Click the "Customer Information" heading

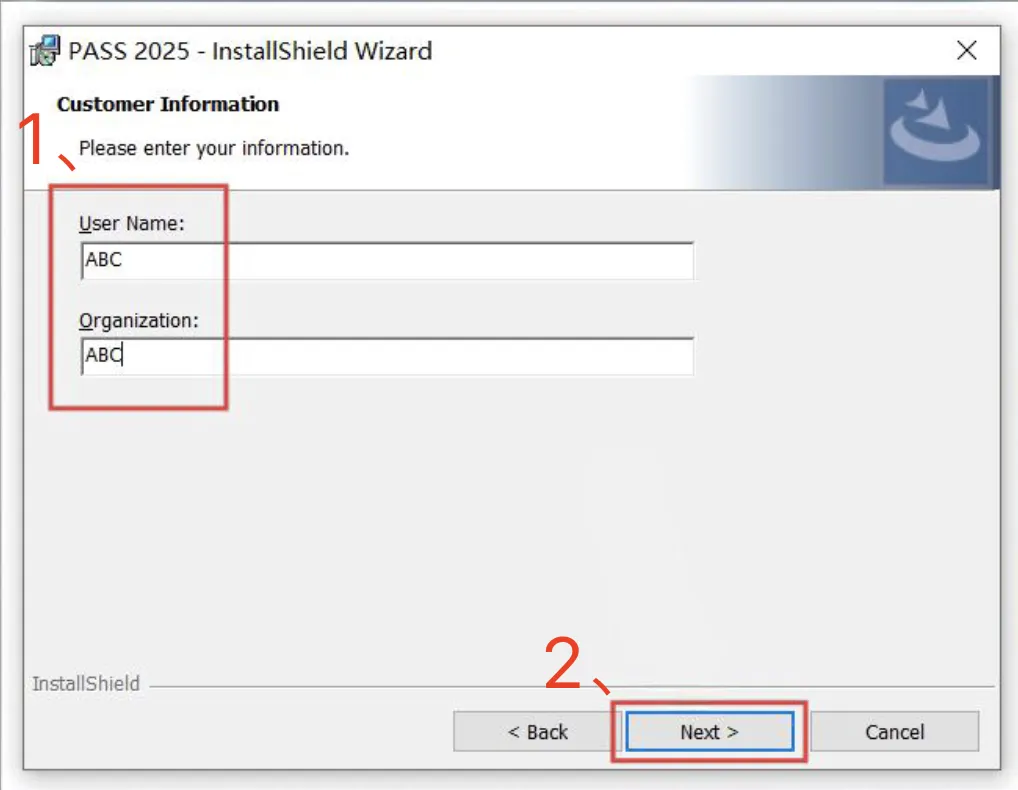click(x=168, y=104)
